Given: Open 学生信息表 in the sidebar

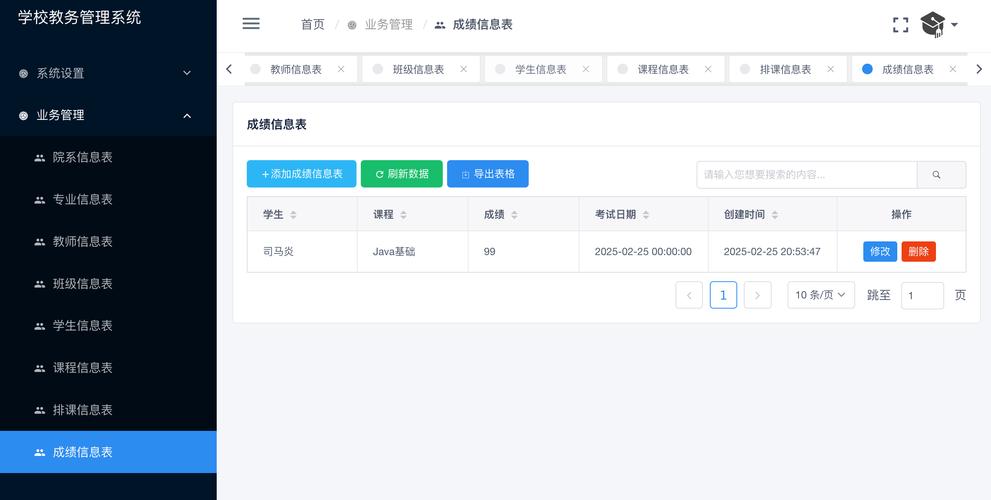Looking at the screenshot, I should (x=108, y=326).
